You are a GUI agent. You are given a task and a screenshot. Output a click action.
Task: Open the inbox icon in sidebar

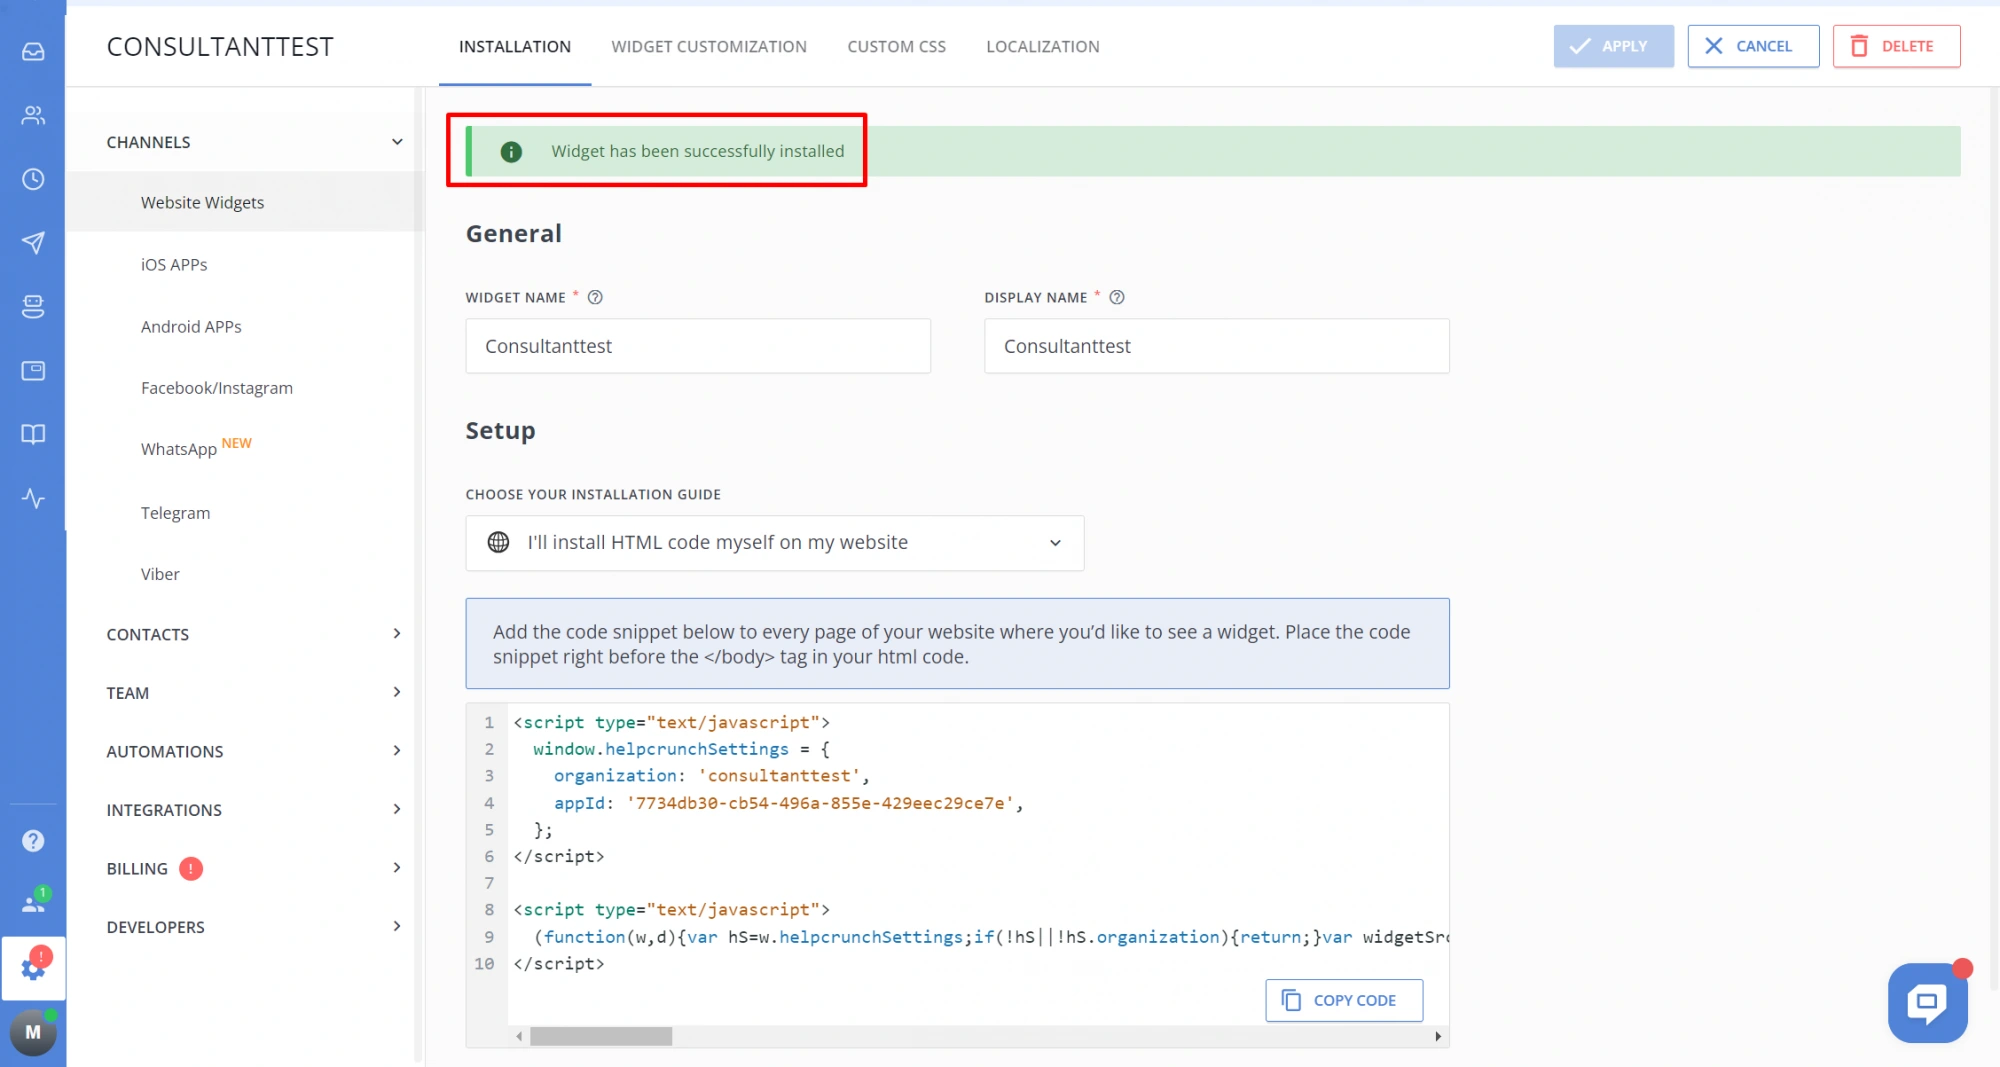tap(33, 51)
